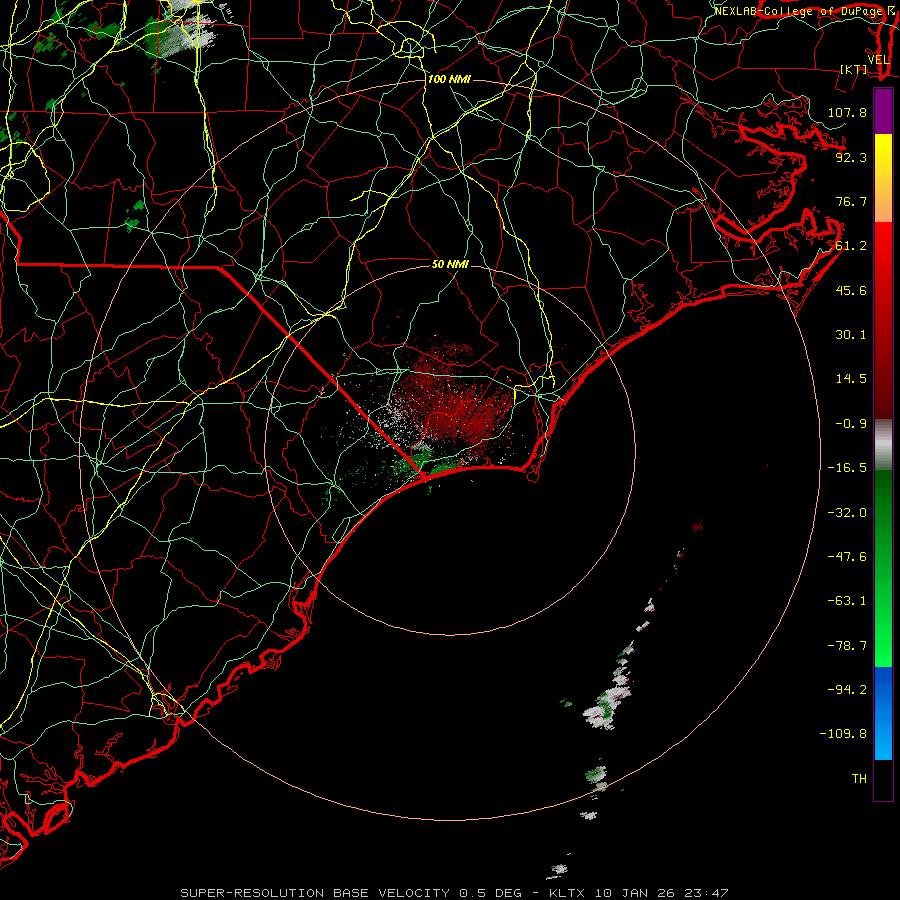Click the -16.5 velocity scale value

(x=847, y=468)
